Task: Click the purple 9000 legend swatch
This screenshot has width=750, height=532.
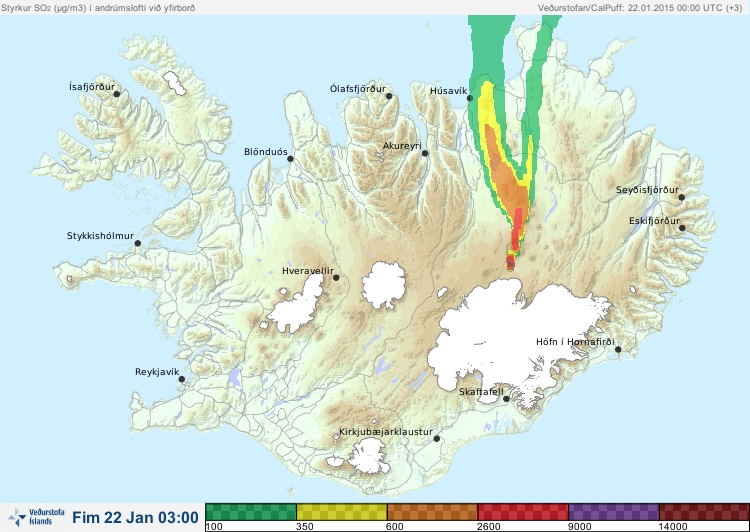Action: click(614, 512)
